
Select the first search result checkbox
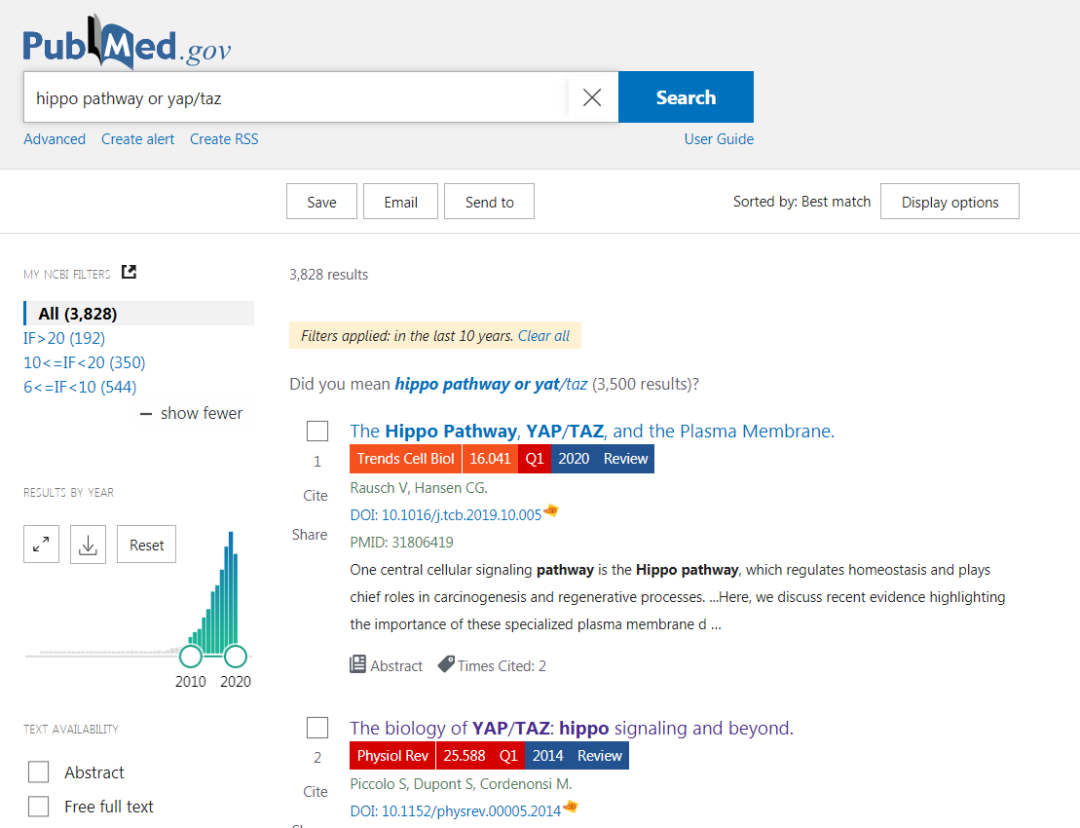tap(317, 431)
